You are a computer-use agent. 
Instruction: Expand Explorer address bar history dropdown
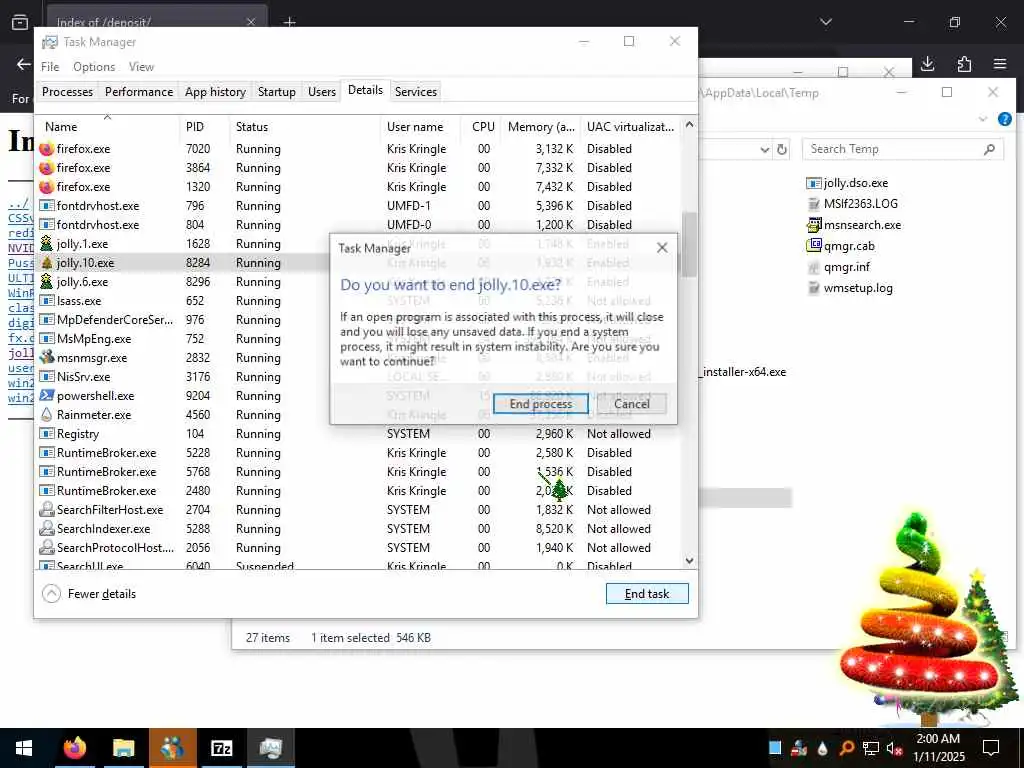[765, 150]
